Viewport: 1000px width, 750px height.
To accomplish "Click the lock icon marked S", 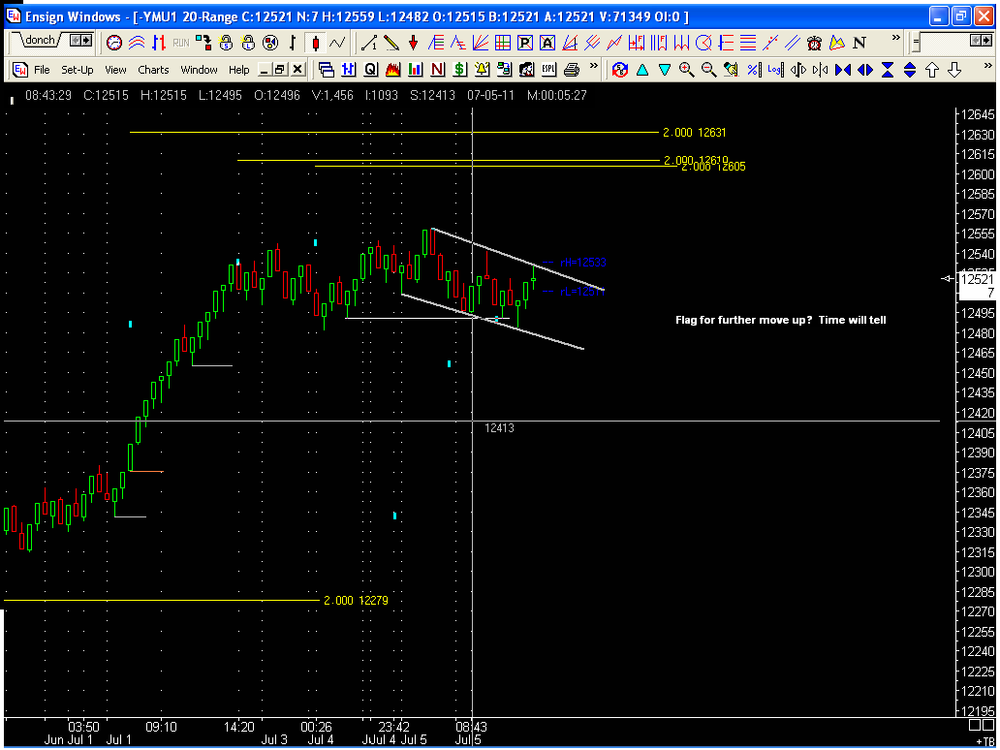I will (x=226, y=43).
